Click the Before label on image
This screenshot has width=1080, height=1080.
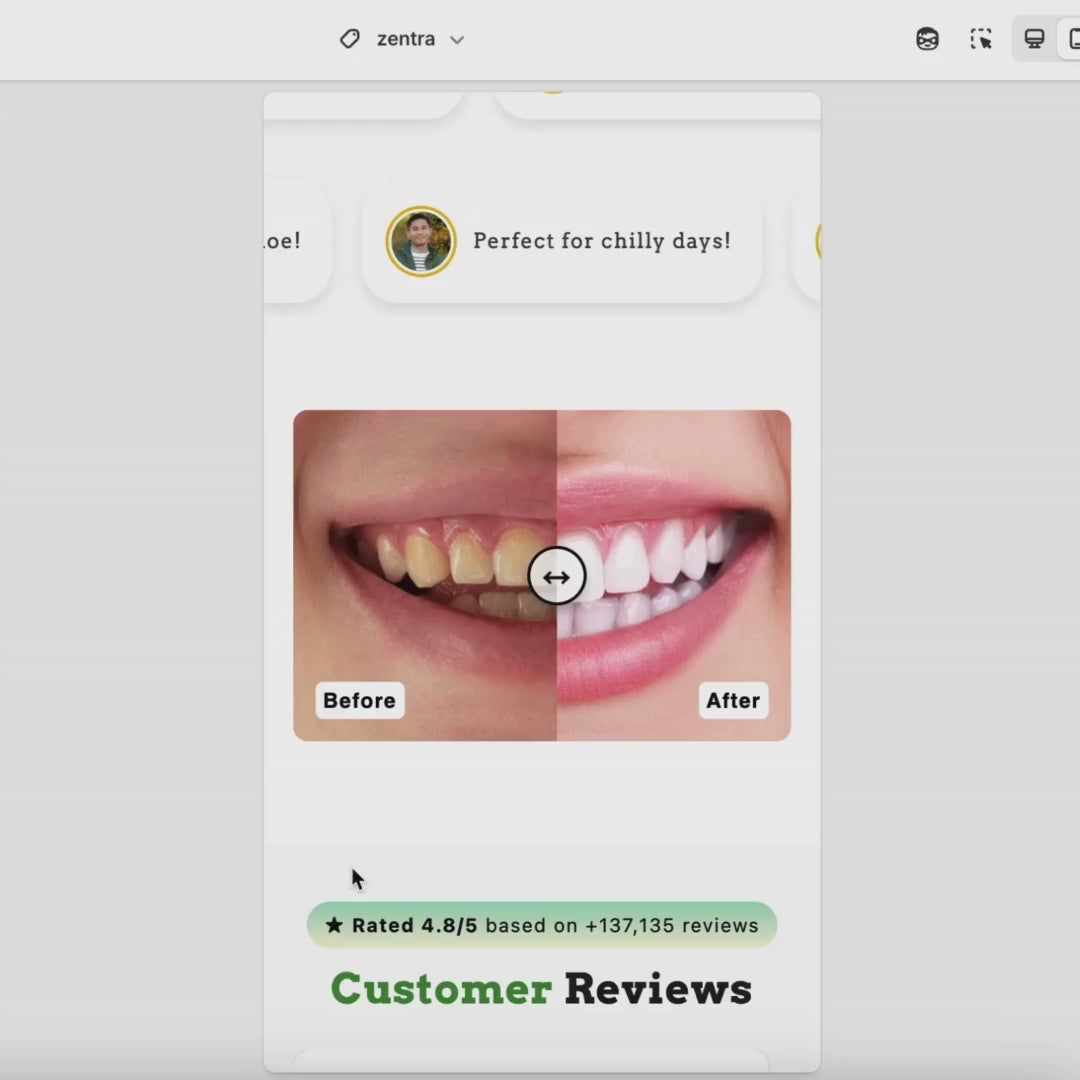pyautogui.click(x=359, y=700)
